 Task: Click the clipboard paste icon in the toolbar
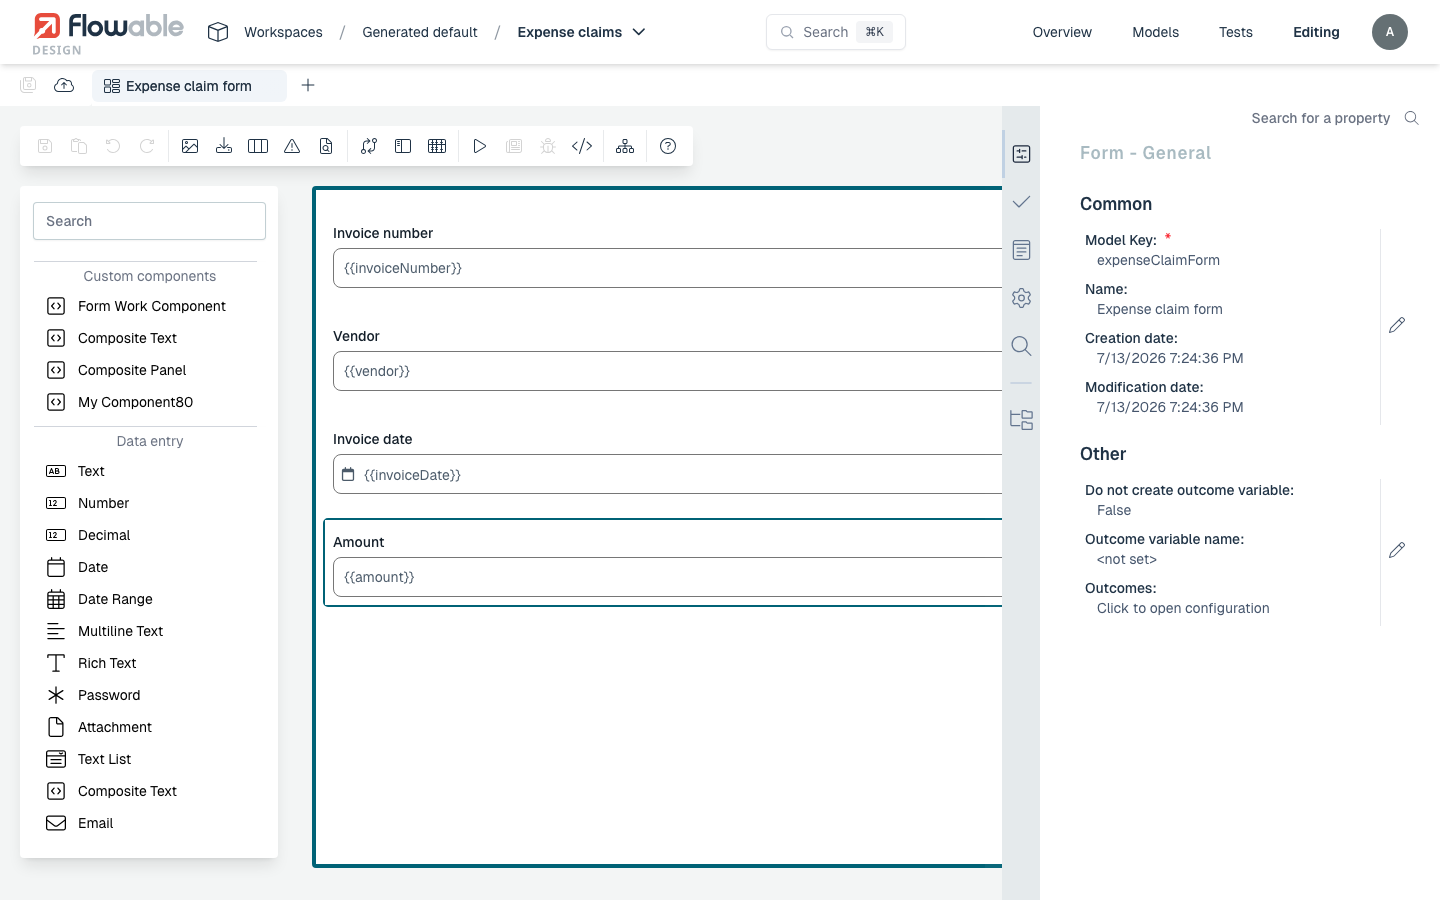point(79,146)
